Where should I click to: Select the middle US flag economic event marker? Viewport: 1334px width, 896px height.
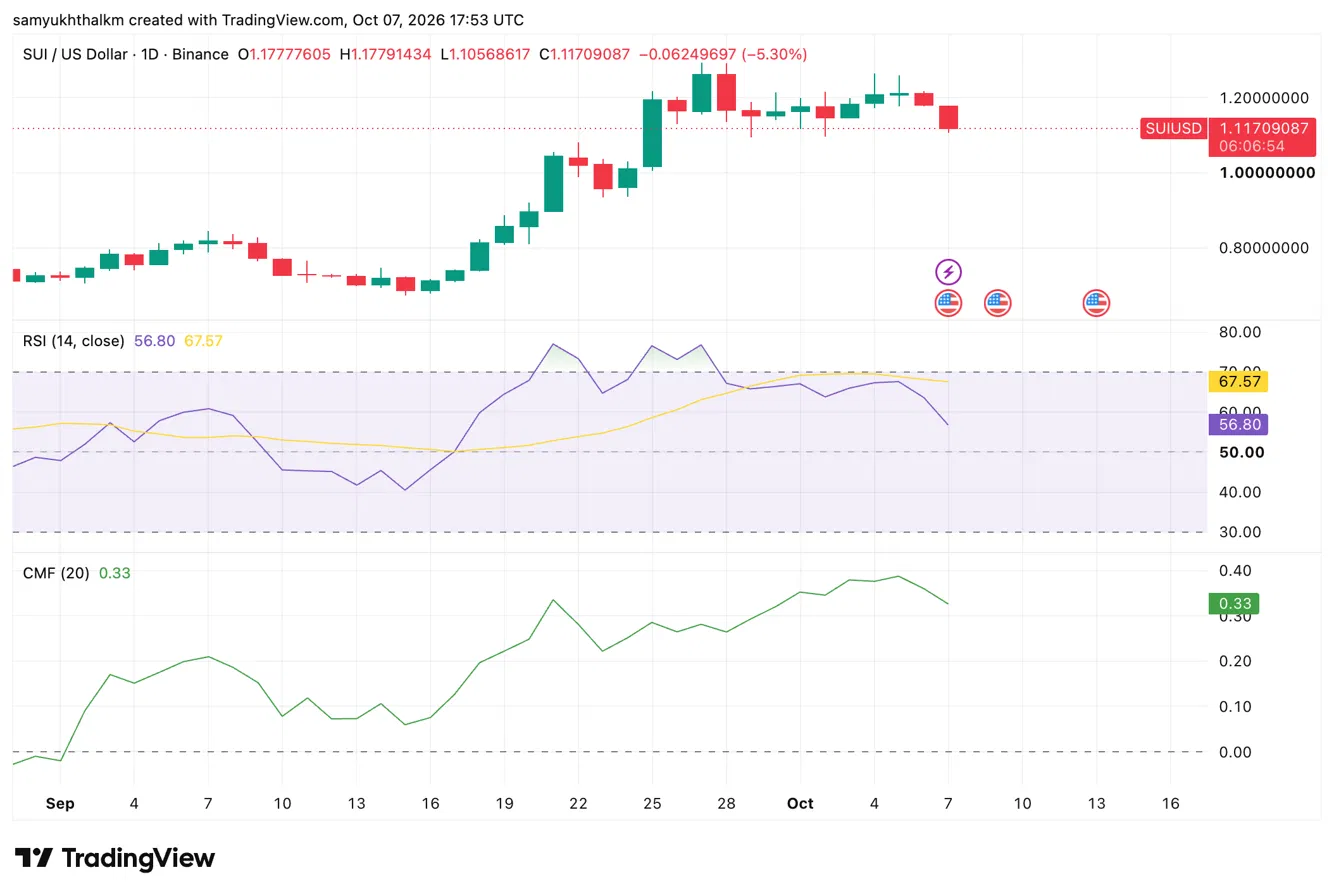pyautogui.click(x=997, y=303)
